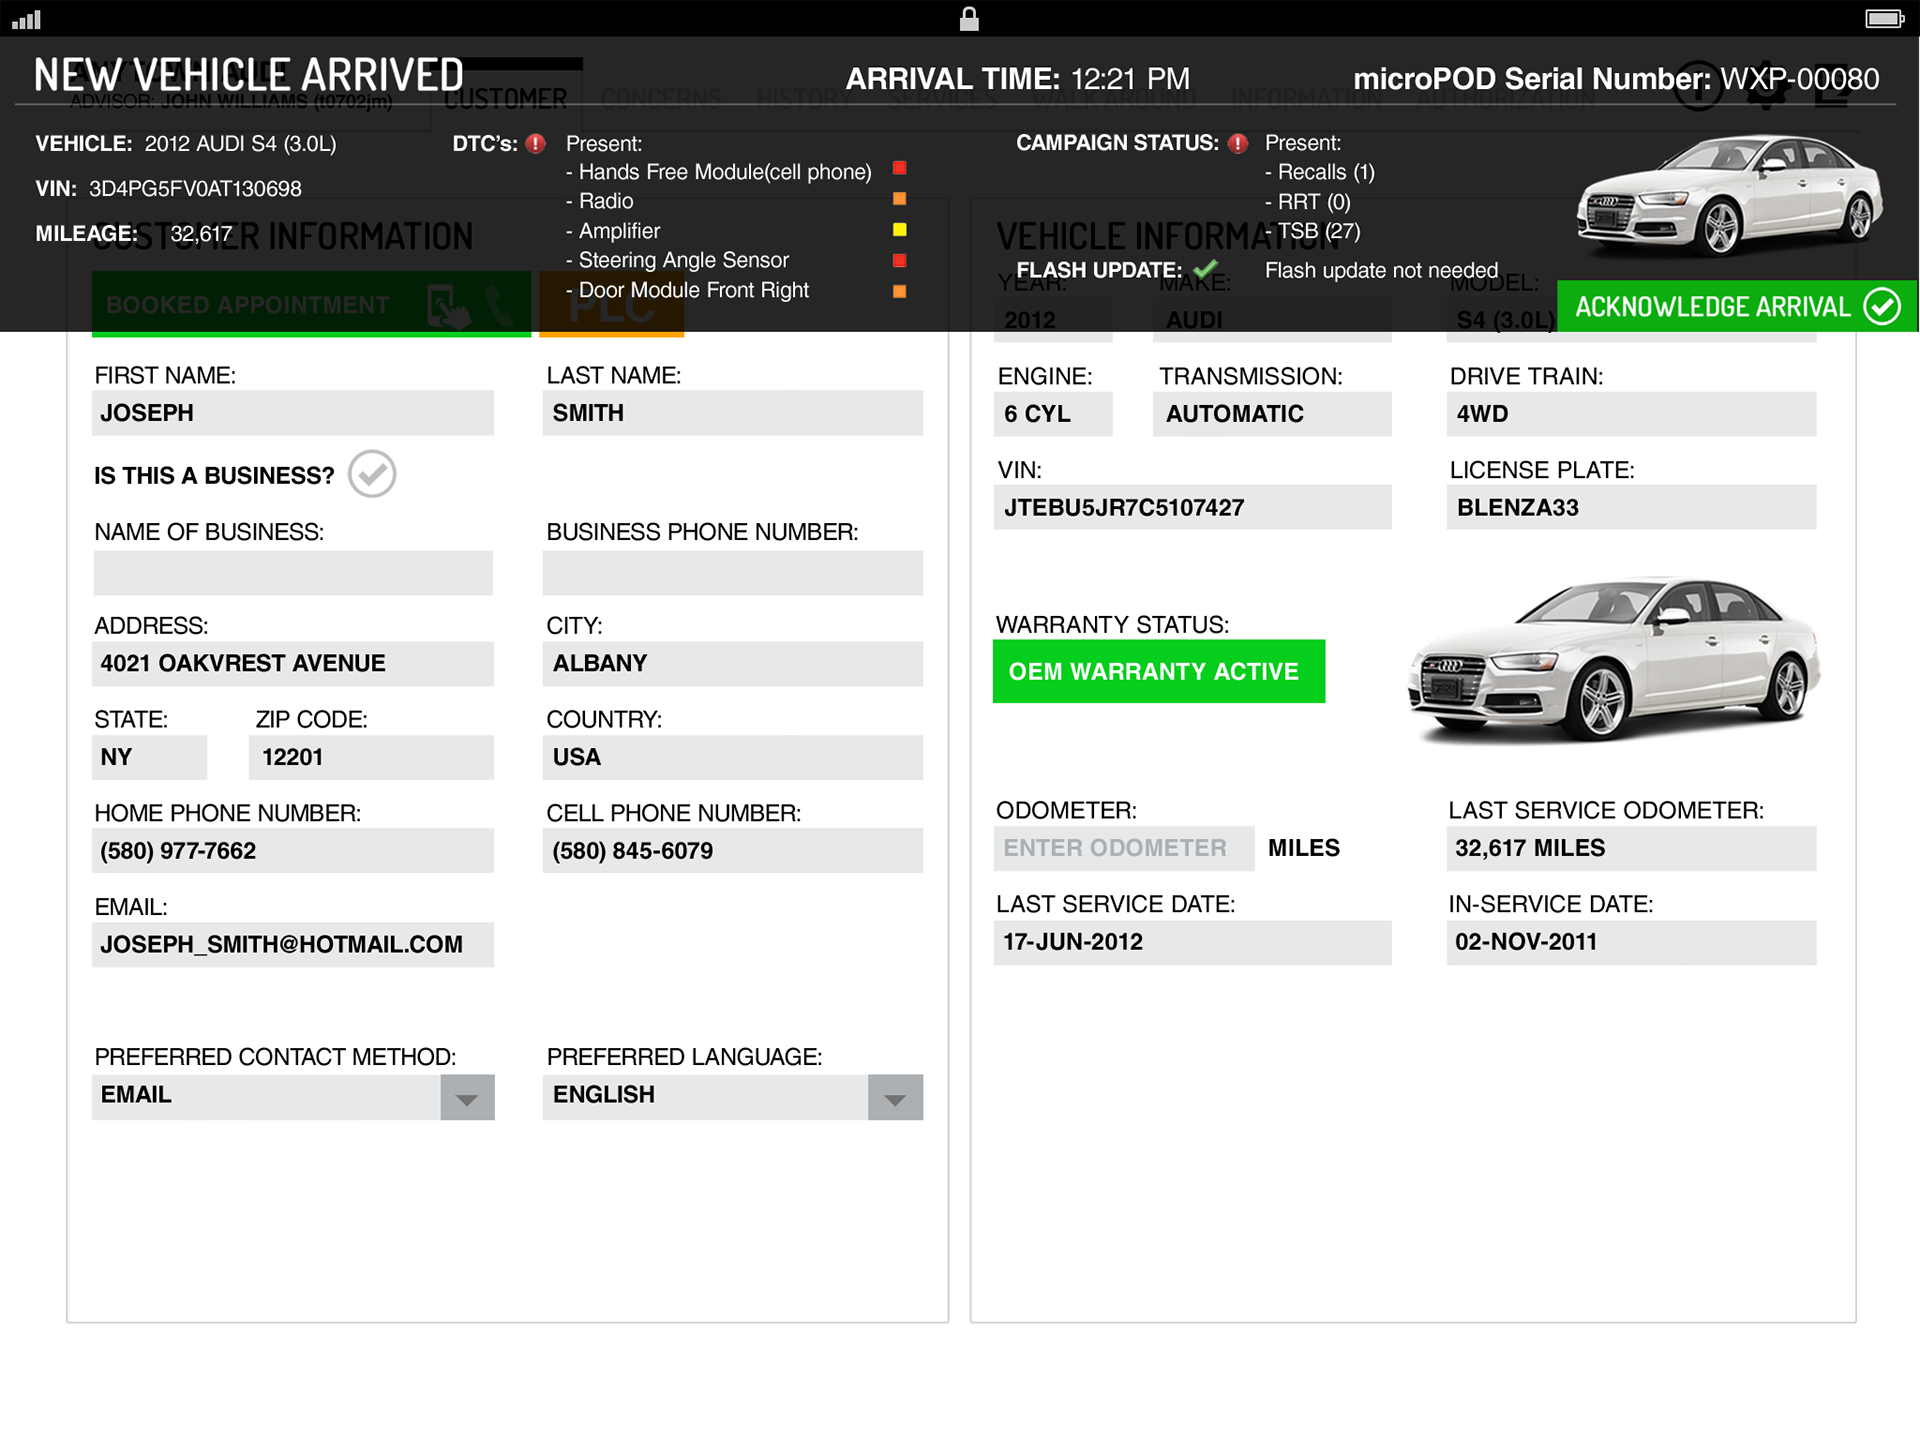Image resolution: width=1920 pixels, height=1440 pixels.
Task: Click the Country field showing USA
Action: pos(733,758)
